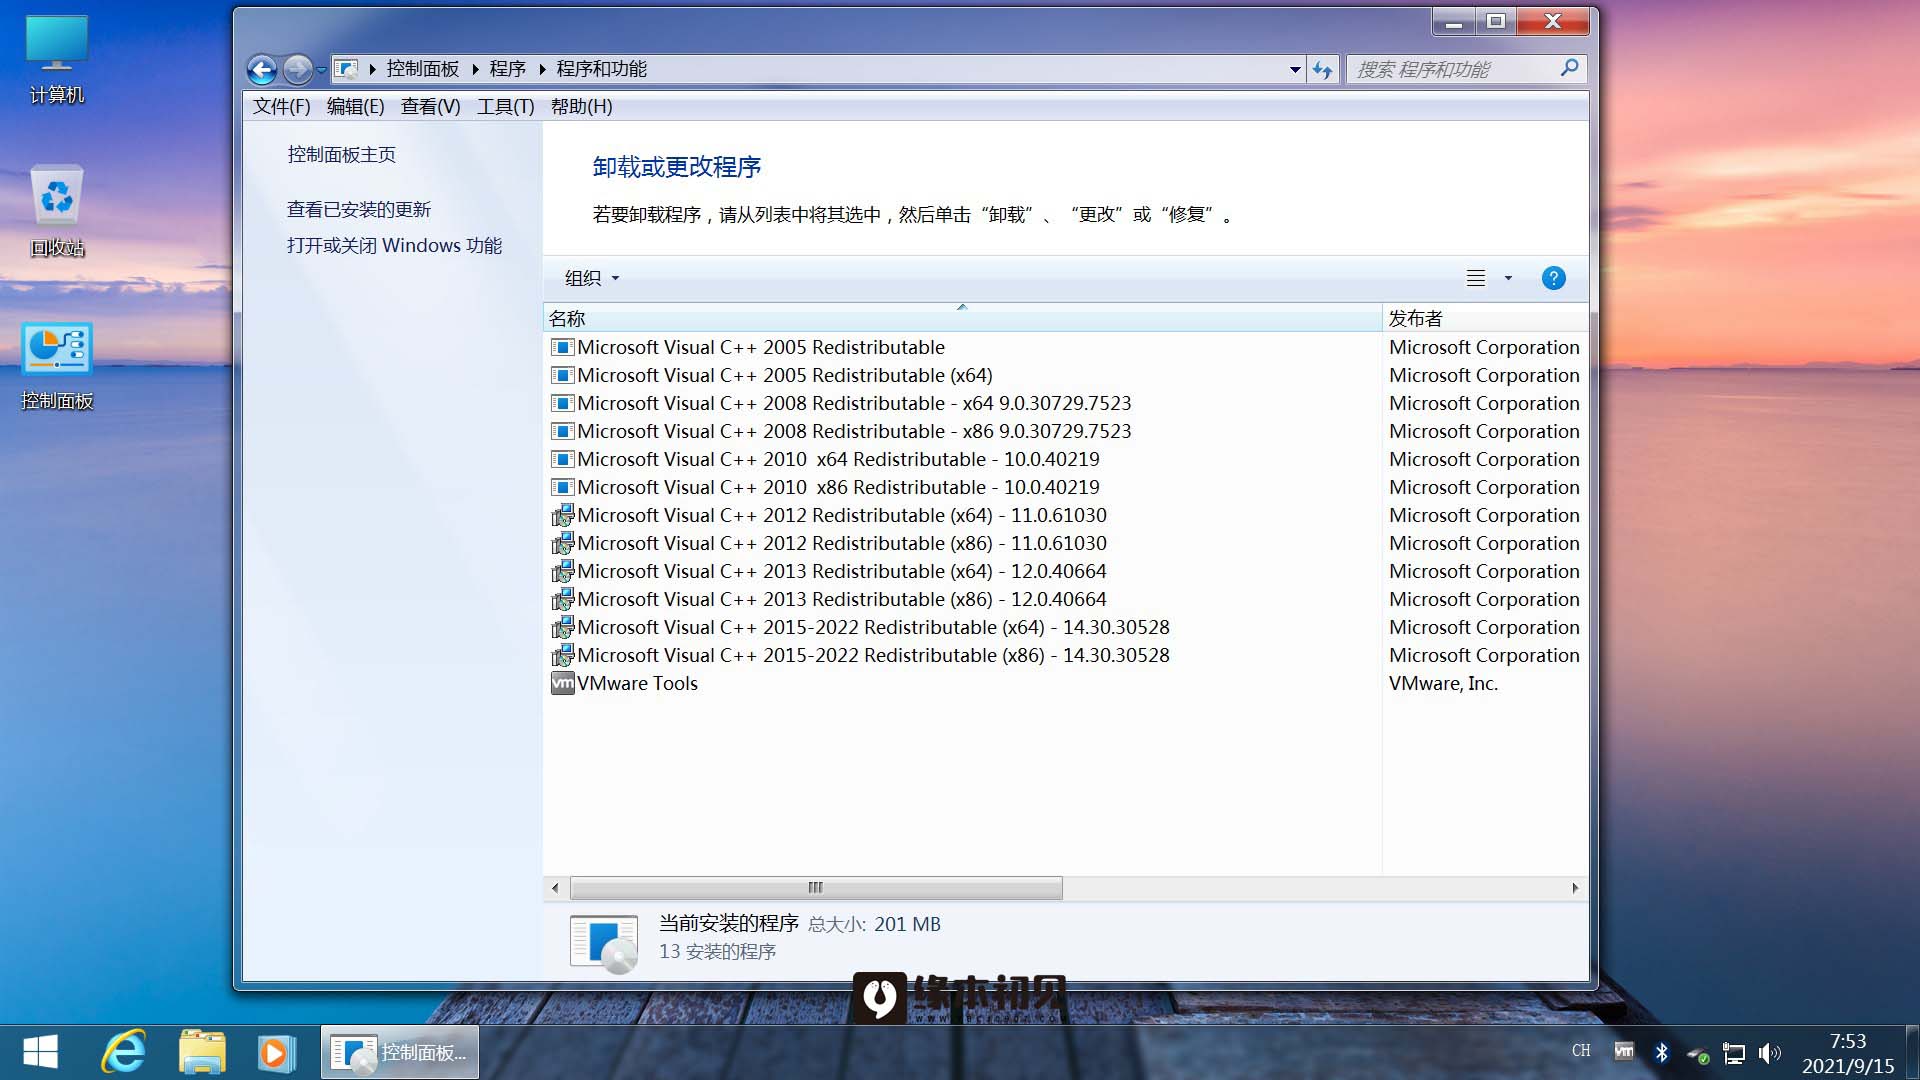The width and height of the screenshot is (1920, 1080).
Task: Click the refresh button in address bar
Action: [1322, 69]
